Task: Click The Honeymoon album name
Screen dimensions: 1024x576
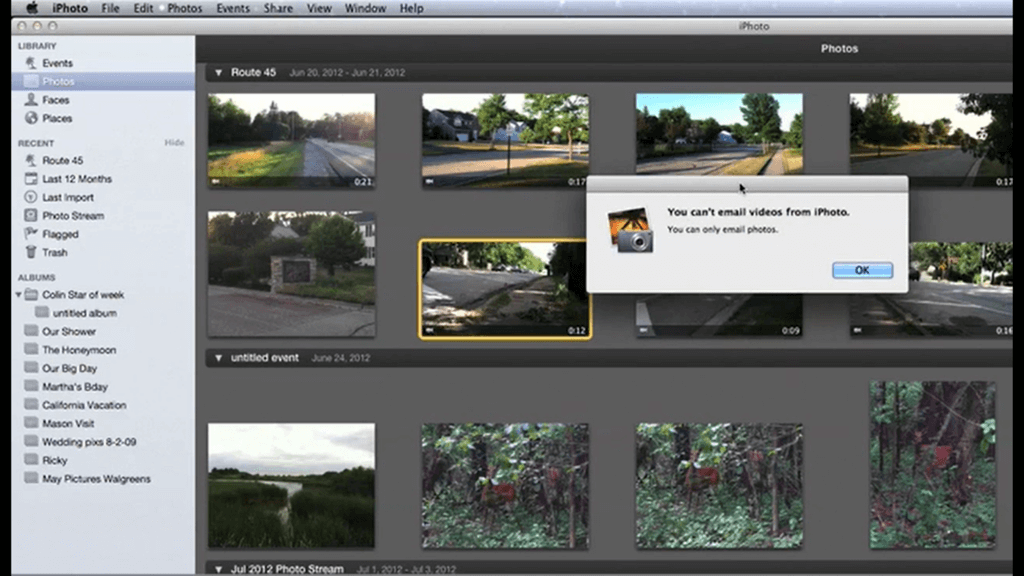Action: click(x=79, y=350)
